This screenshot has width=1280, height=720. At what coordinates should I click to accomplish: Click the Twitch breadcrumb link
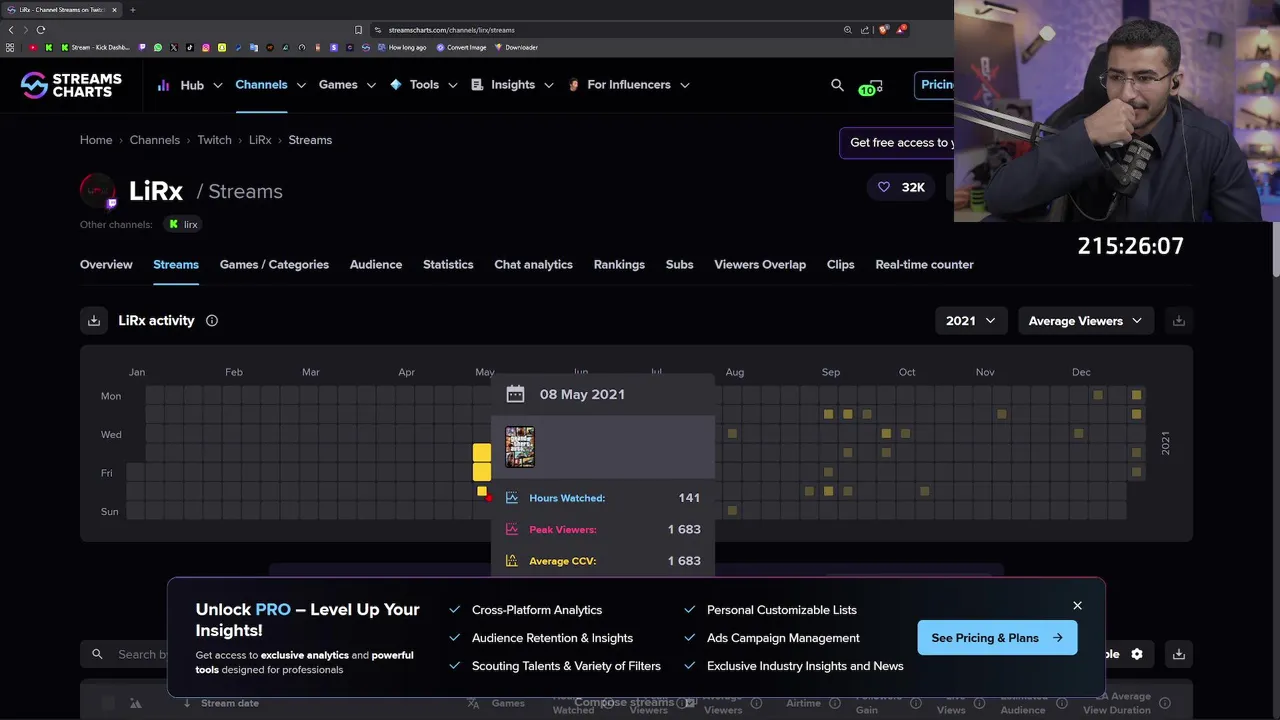click(x=214, y=140)
